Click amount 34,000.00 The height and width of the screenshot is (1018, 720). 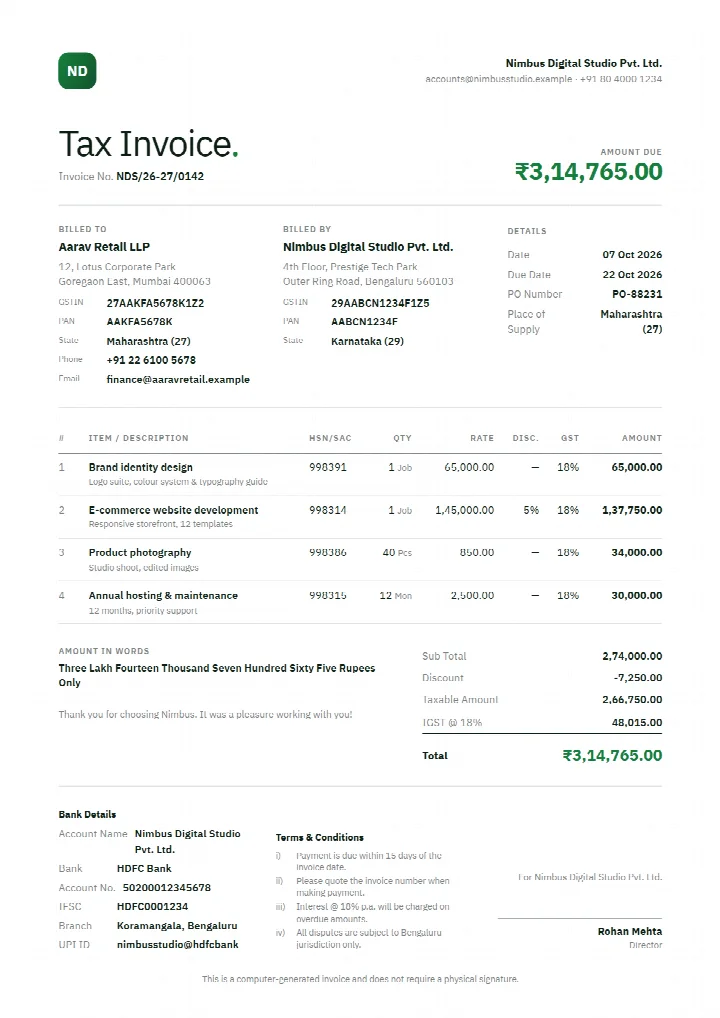pyautogui.click(x=637, y=552)
